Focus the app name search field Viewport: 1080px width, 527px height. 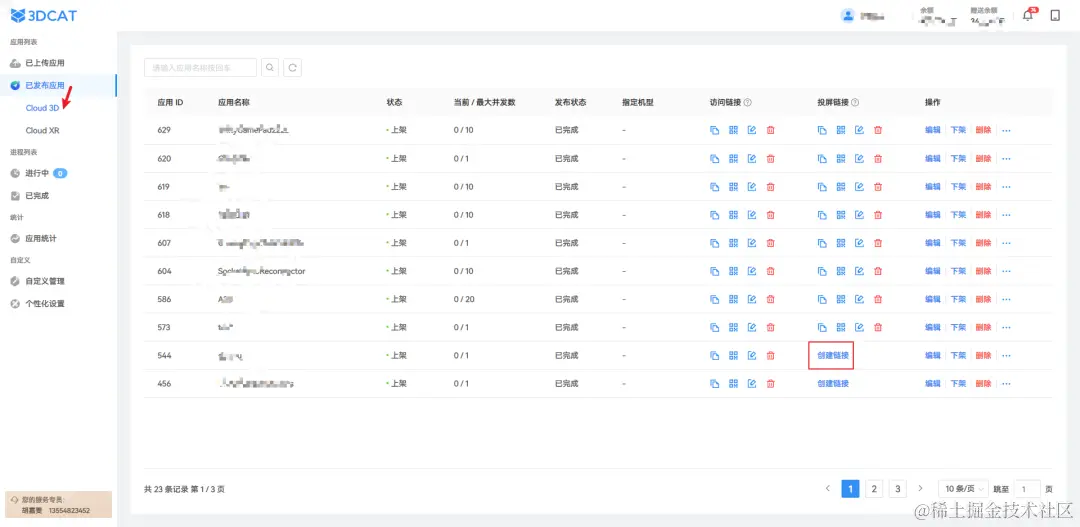pyautogui.click(x=200, y=68)
